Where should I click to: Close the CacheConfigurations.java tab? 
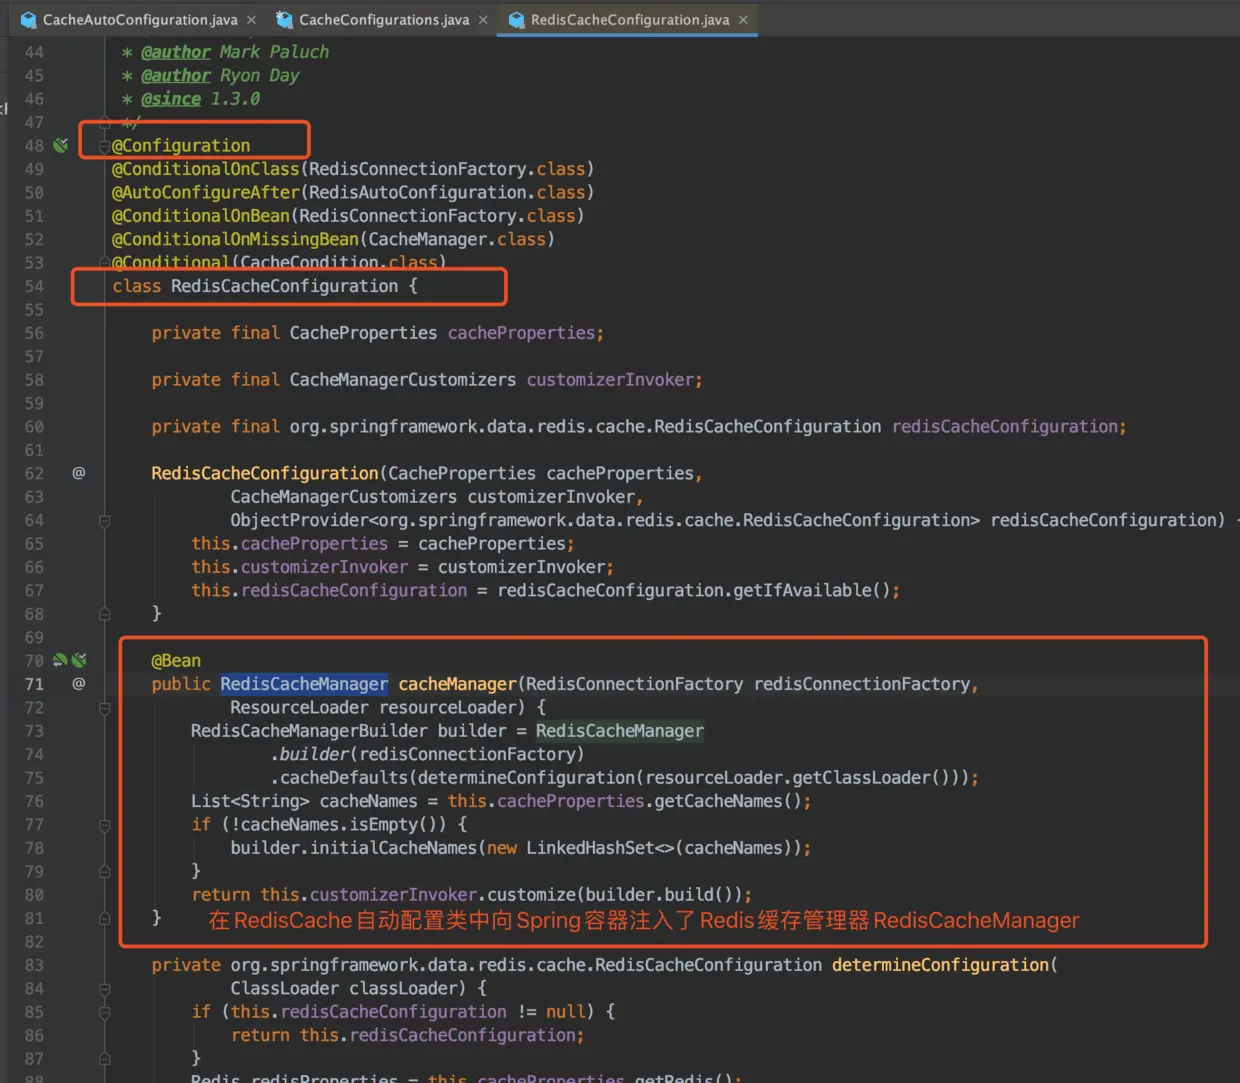click(x=483, y=20)
